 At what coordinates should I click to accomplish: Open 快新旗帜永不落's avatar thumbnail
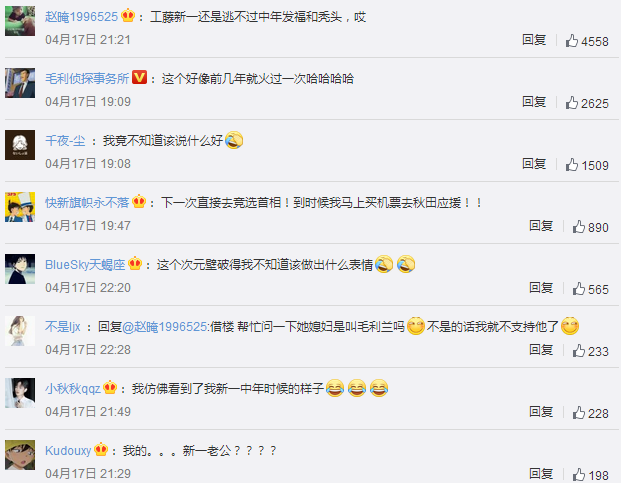tap(20, 207)
